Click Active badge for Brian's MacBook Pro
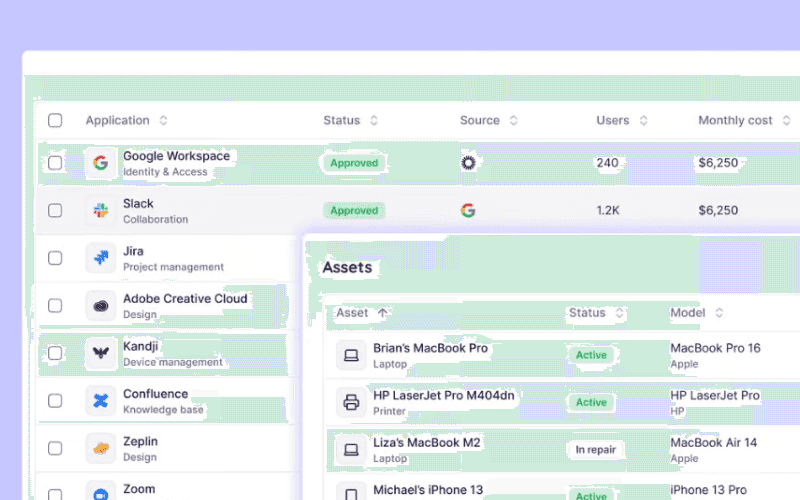 click(x=591, y=355)
